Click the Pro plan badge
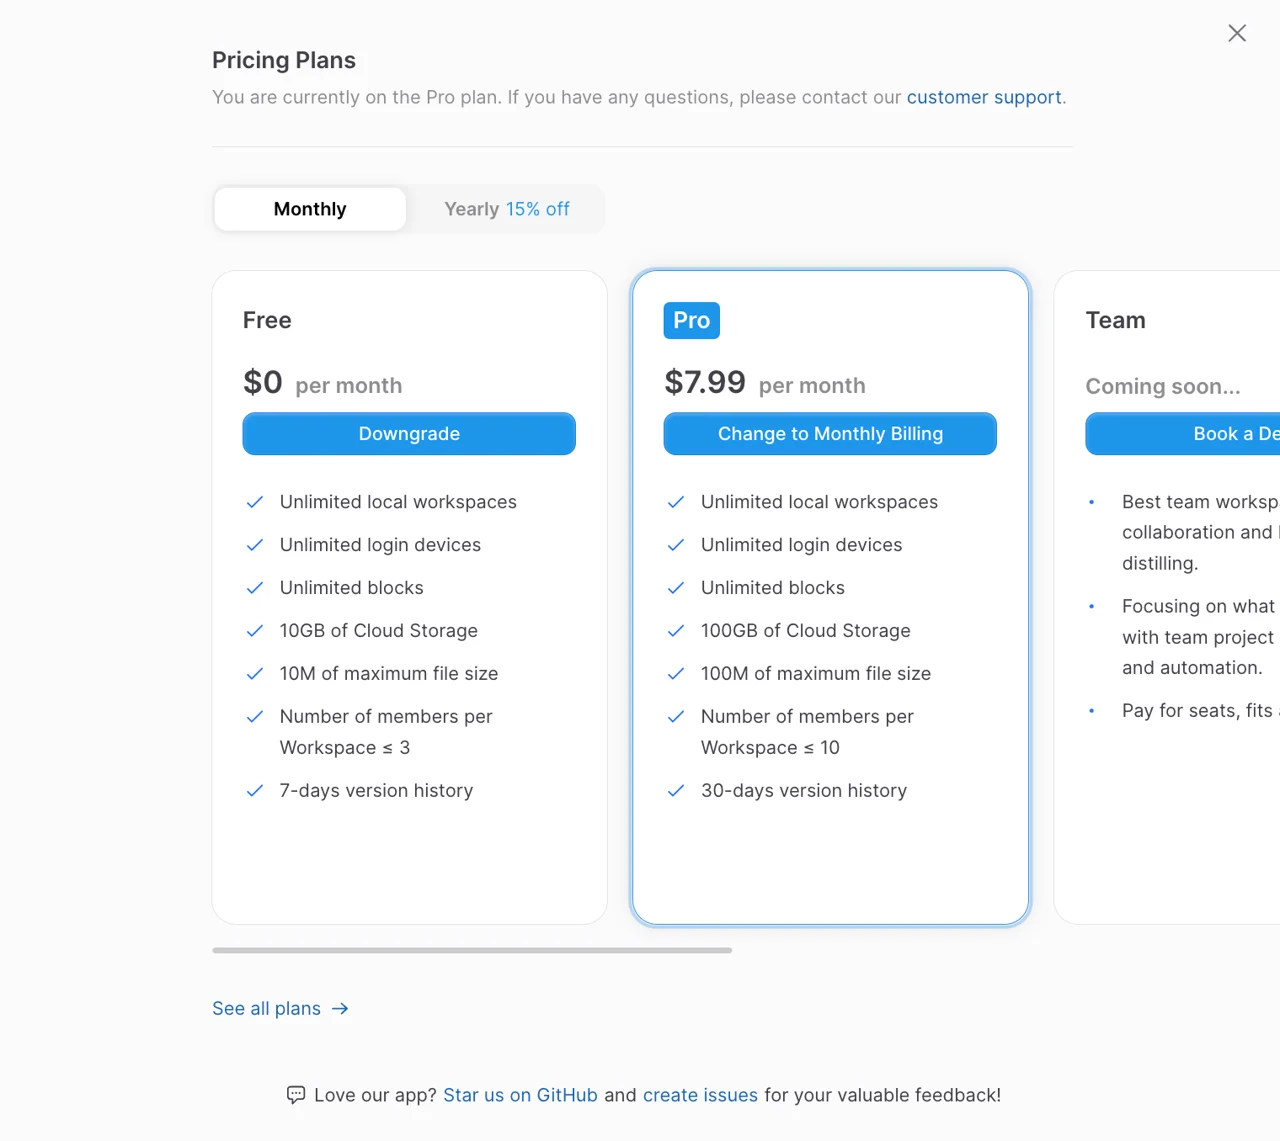The width and height of the screenshot is (1280, 1141). [692, 320]
